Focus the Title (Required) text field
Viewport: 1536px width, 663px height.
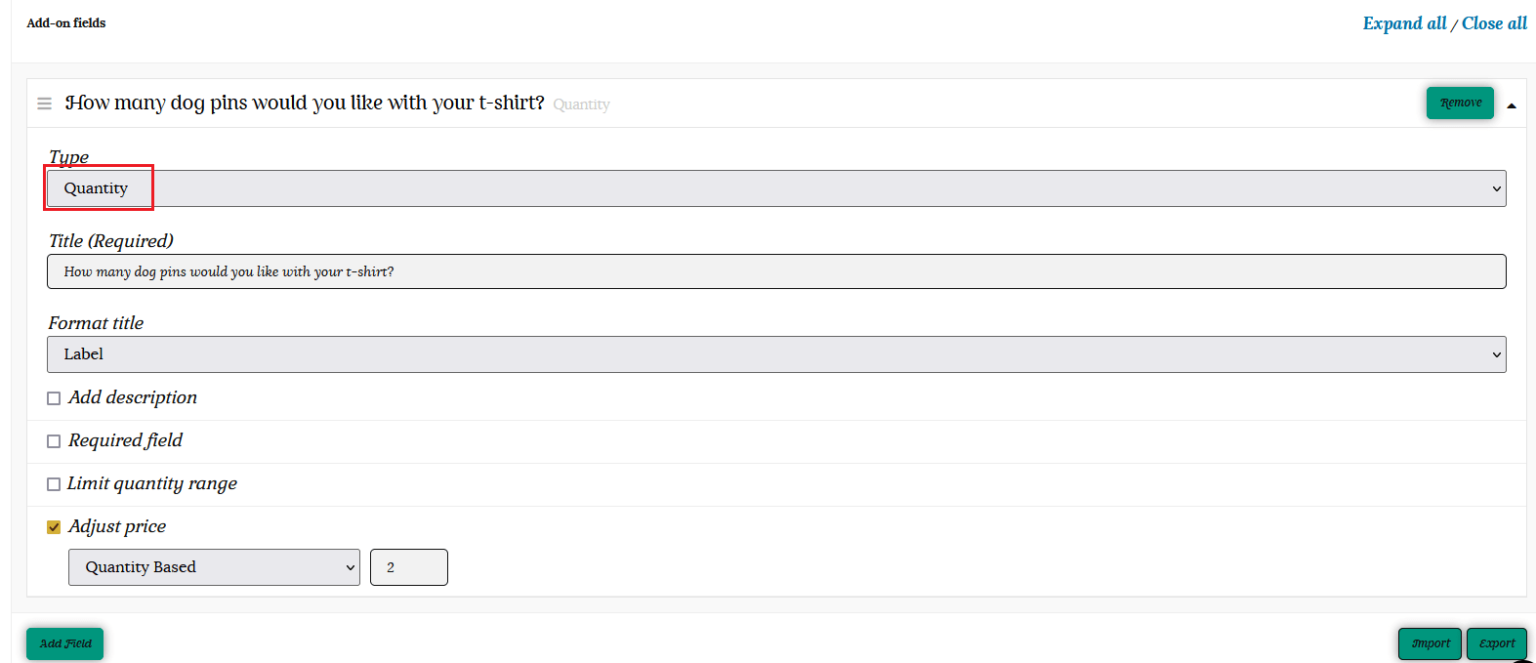776,271
